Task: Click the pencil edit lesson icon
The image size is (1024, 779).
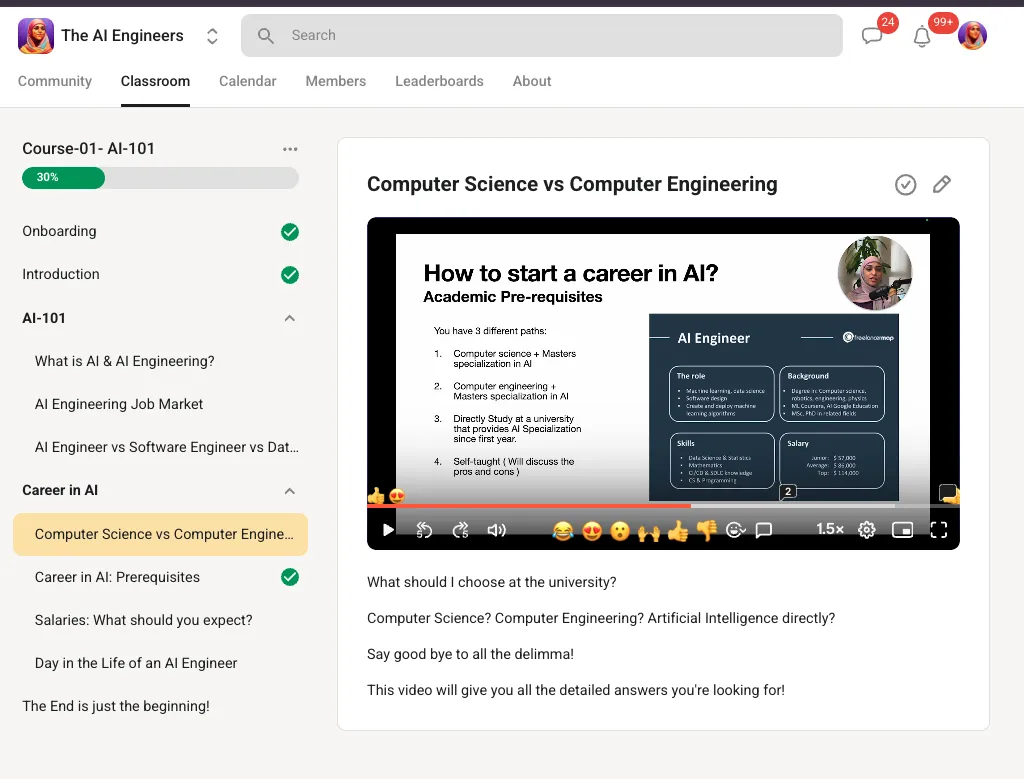Action: (x=942, y=185)
